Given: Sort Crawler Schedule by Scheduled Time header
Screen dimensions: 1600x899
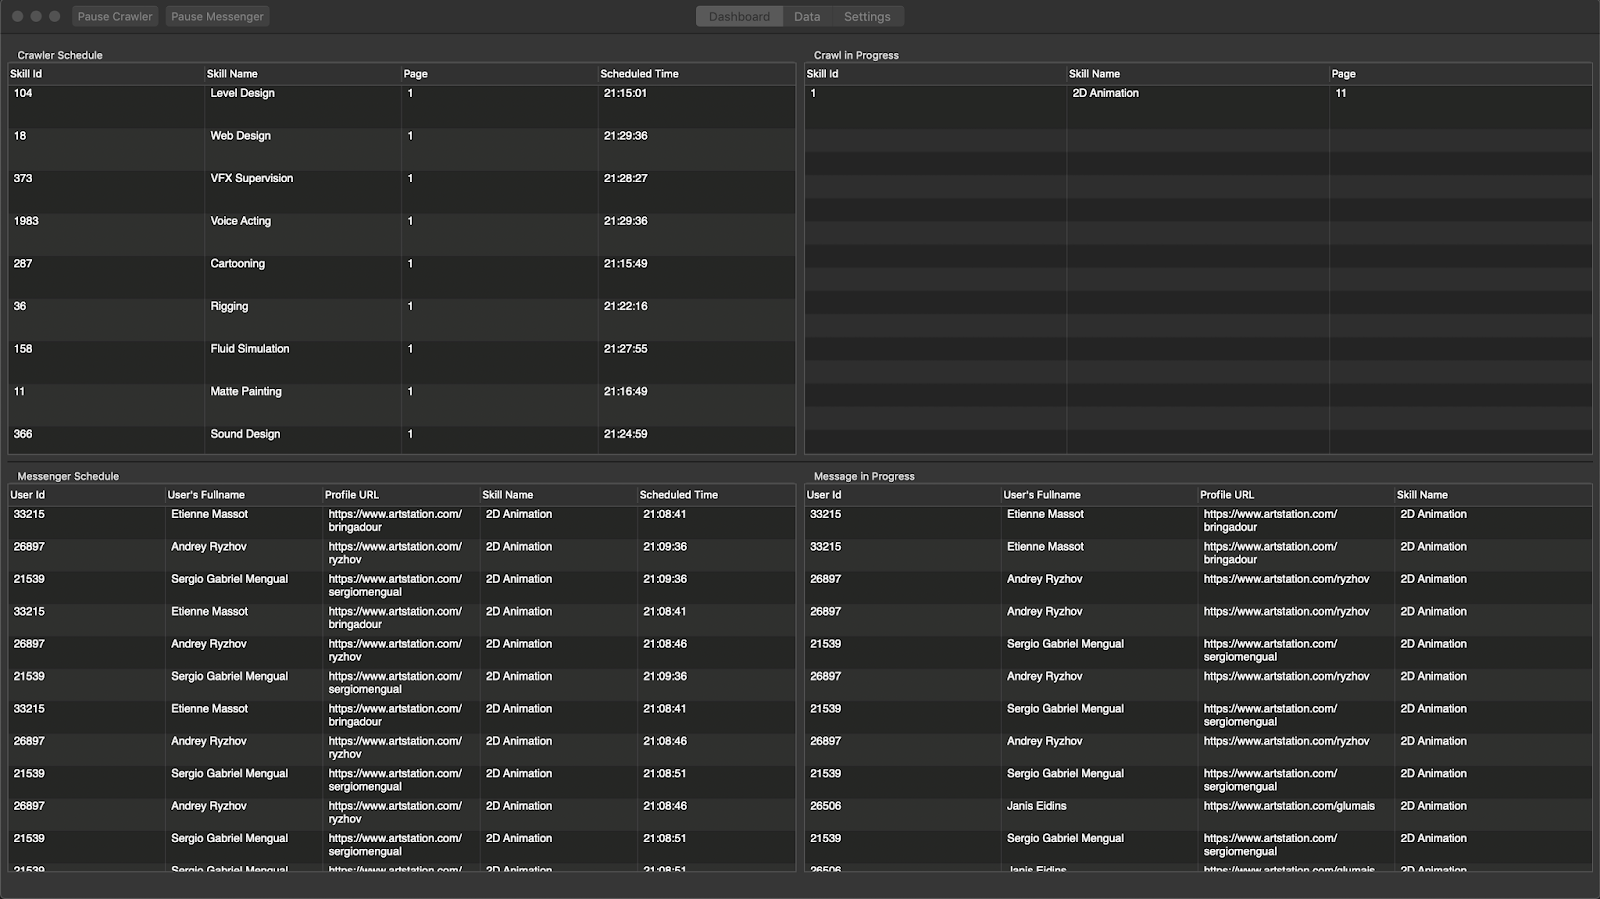Looking at the screenshot, I should [x=639, y=74].
